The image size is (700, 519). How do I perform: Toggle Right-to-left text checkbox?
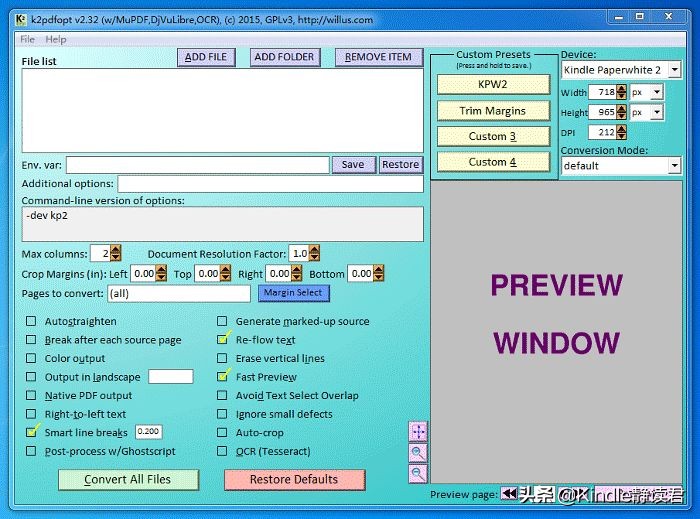pos(31,414)
